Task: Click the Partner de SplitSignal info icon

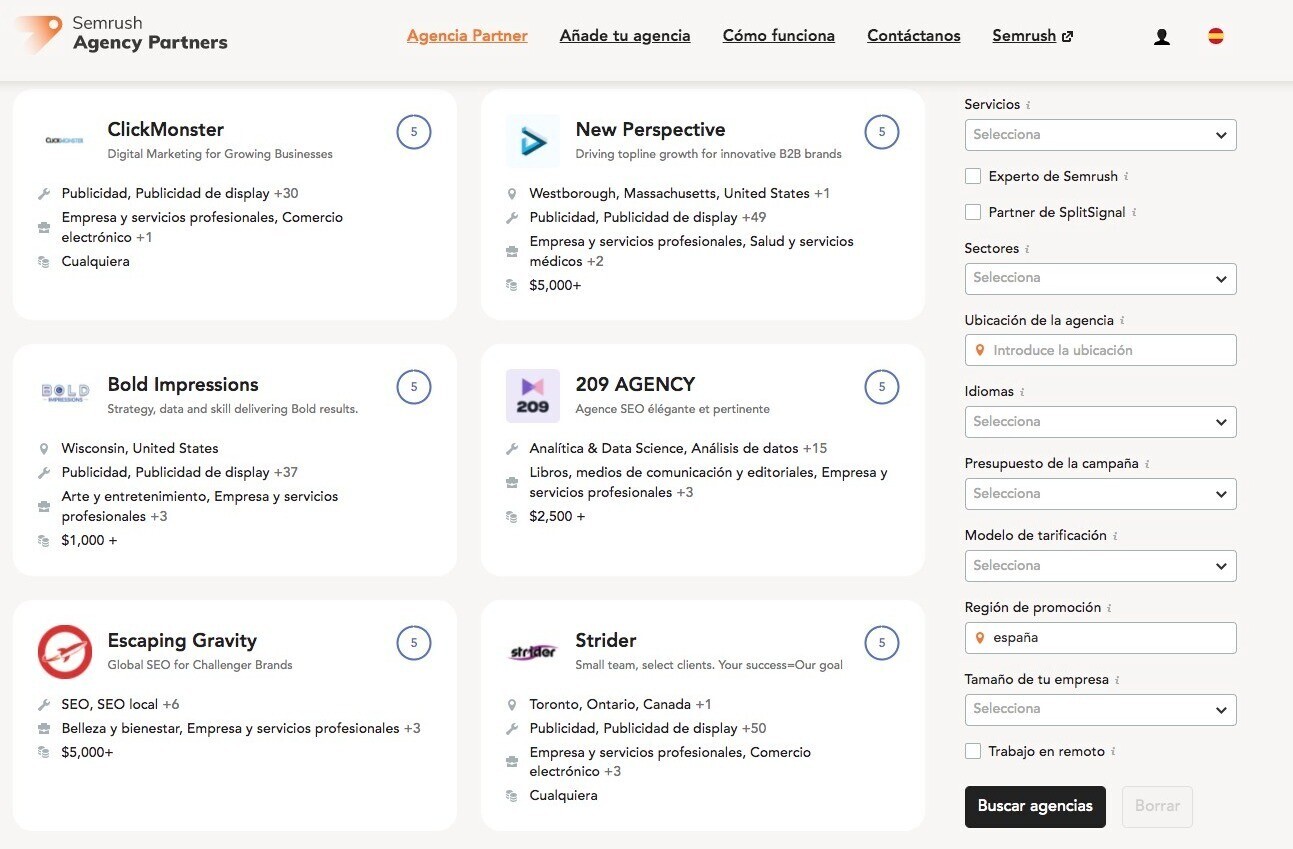Action: pos(1134,213)
